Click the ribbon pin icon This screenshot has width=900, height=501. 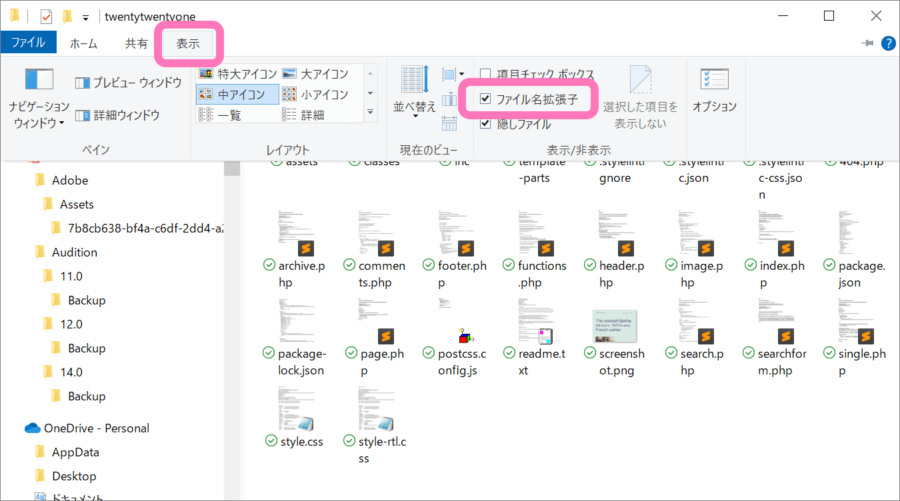pyautogui.click(x=867, y=43)
